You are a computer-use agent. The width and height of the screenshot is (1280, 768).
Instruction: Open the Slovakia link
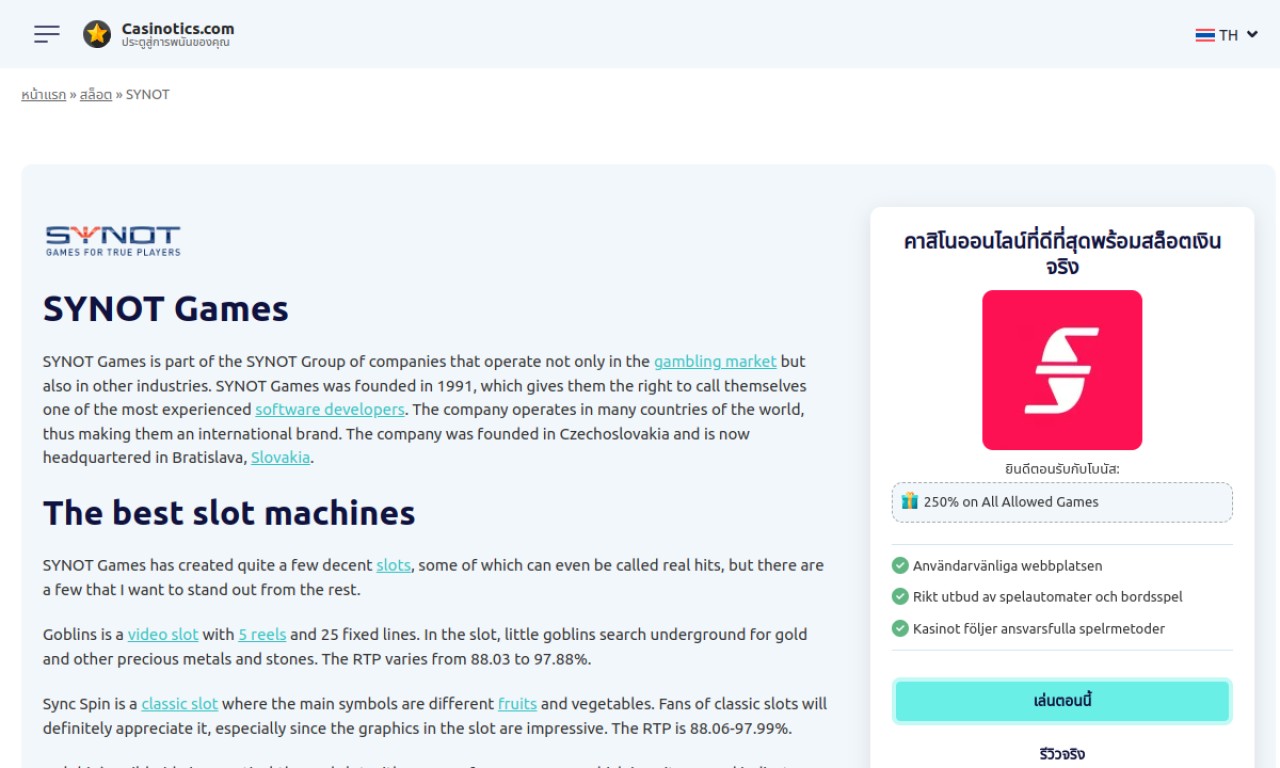click(x=280, y=457)
